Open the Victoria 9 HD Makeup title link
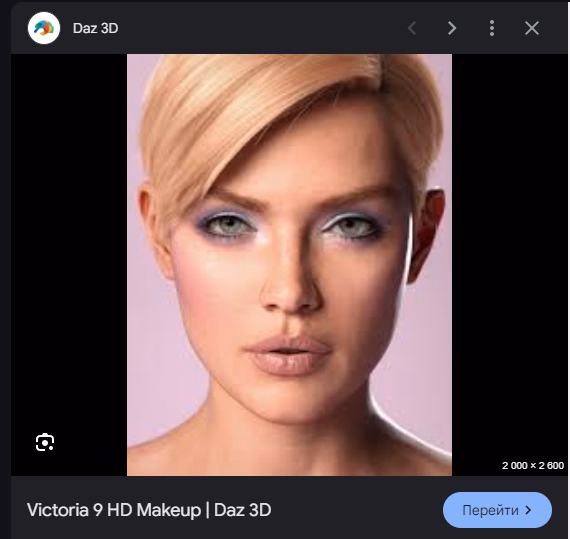 pos(149,510)
